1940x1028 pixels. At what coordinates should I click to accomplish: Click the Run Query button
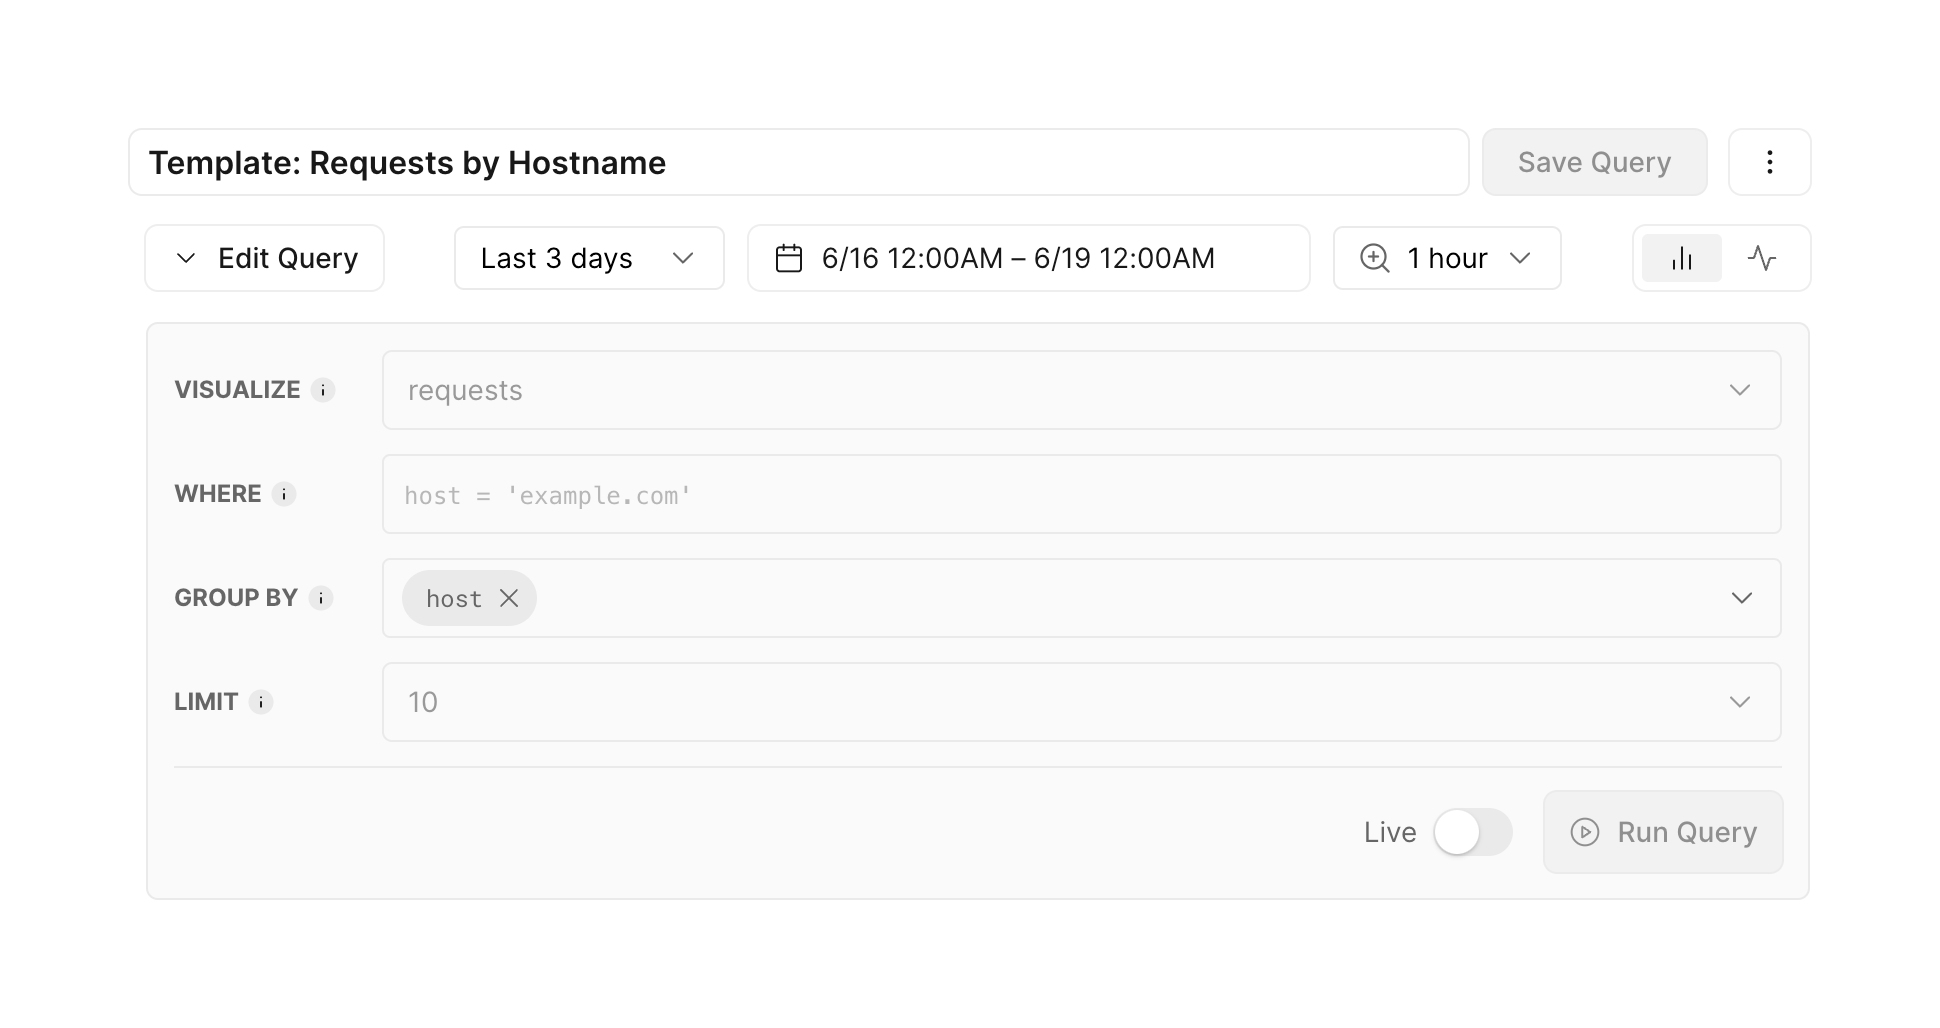pos(1663,832)
